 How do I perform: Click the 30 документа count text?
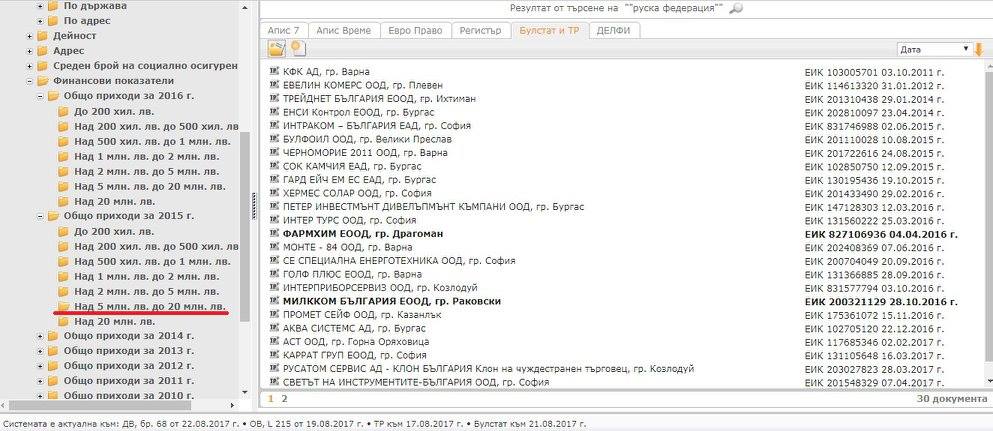(x=952, y=399)
